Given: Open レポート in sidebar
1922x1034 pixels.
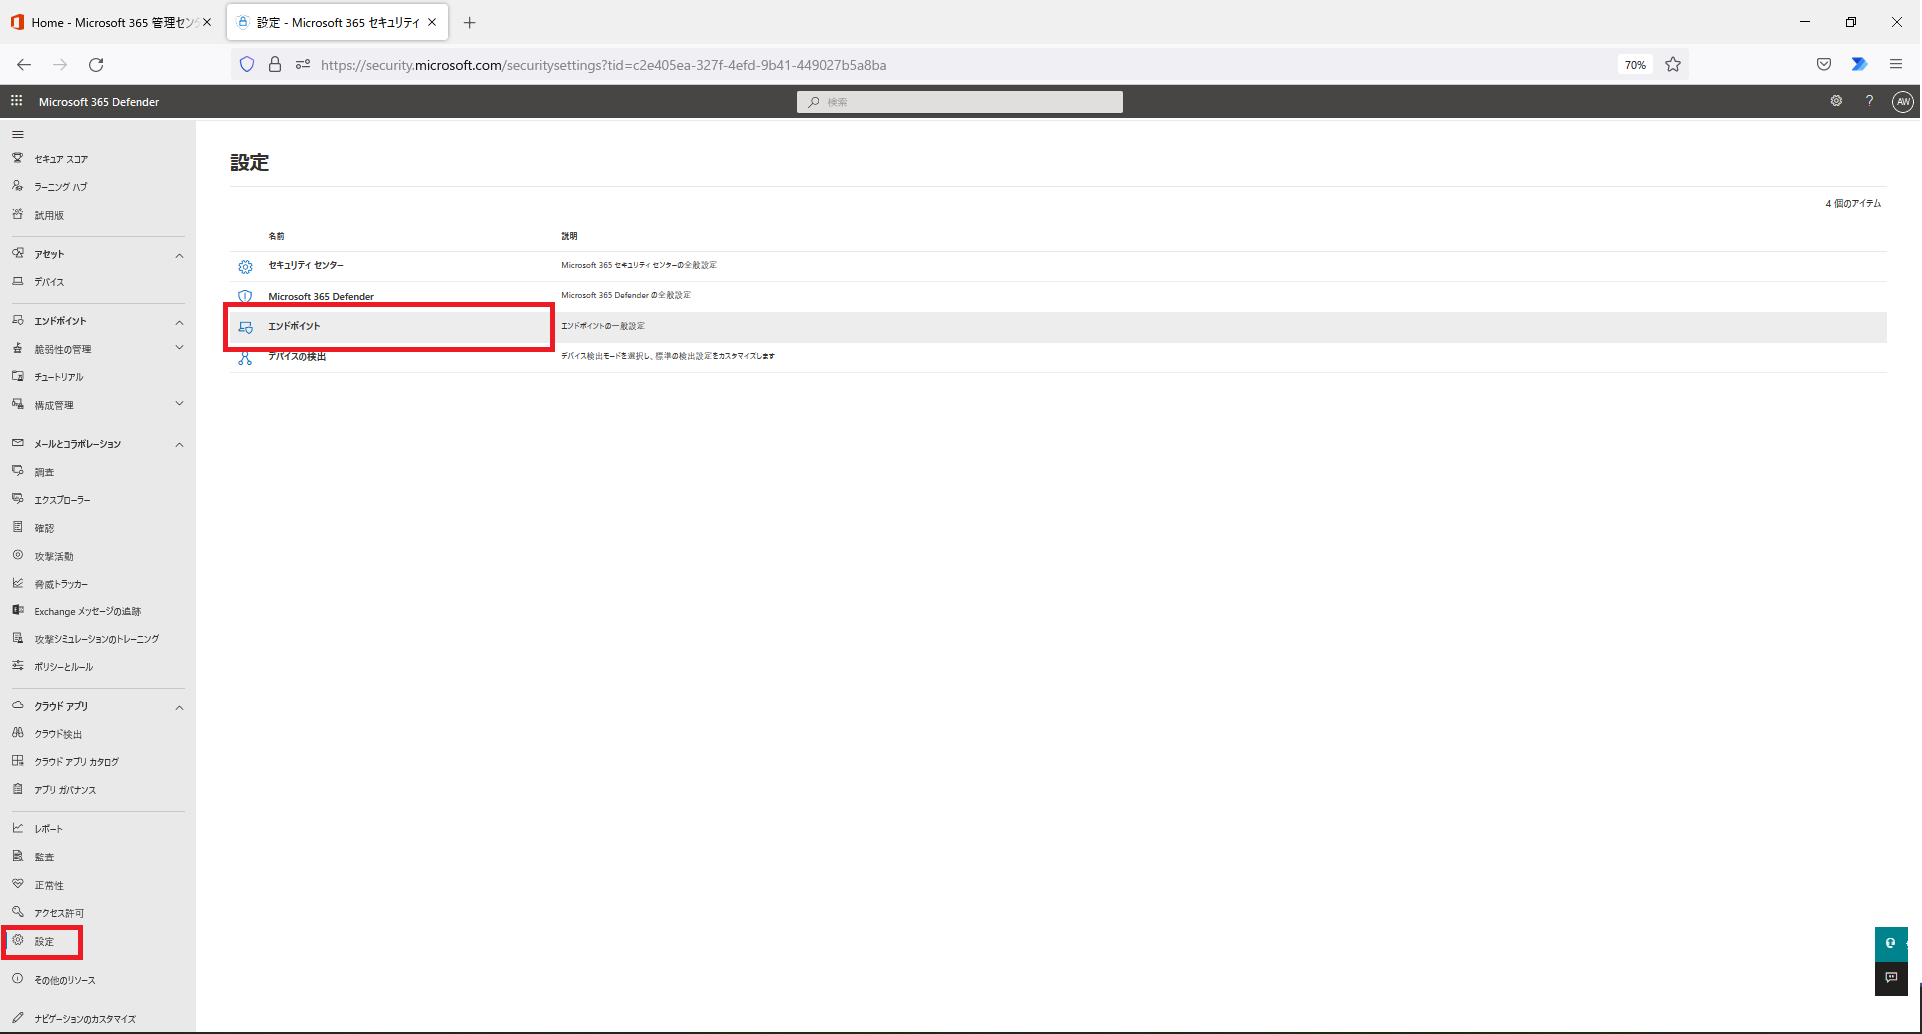Looking at the screenshot, I should pyautogui.click(x=48, y=829).
